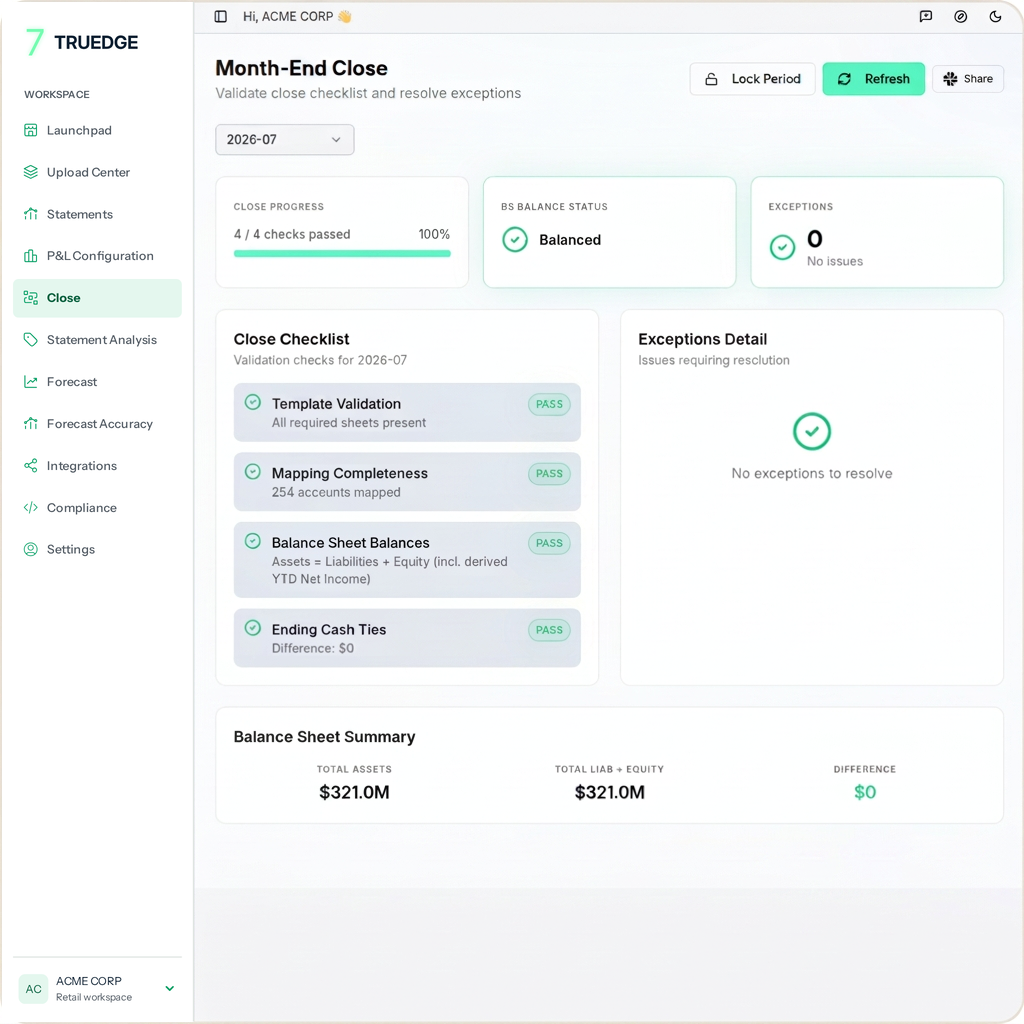Open Integrations from the sidebar
Image resolution: width=1024 pixels, height=1024 pixels.
coord(97,466)
